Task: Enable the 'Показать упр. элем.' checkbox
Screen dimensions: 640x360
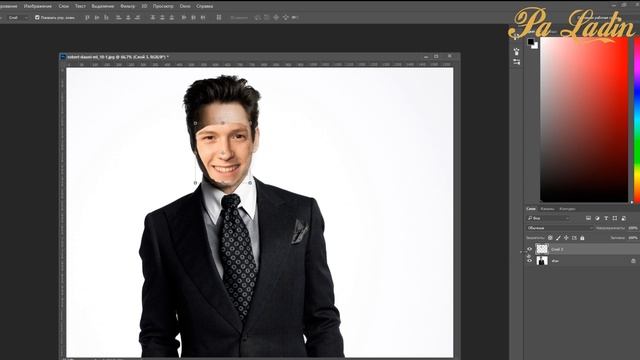Action: coord(37,18)
